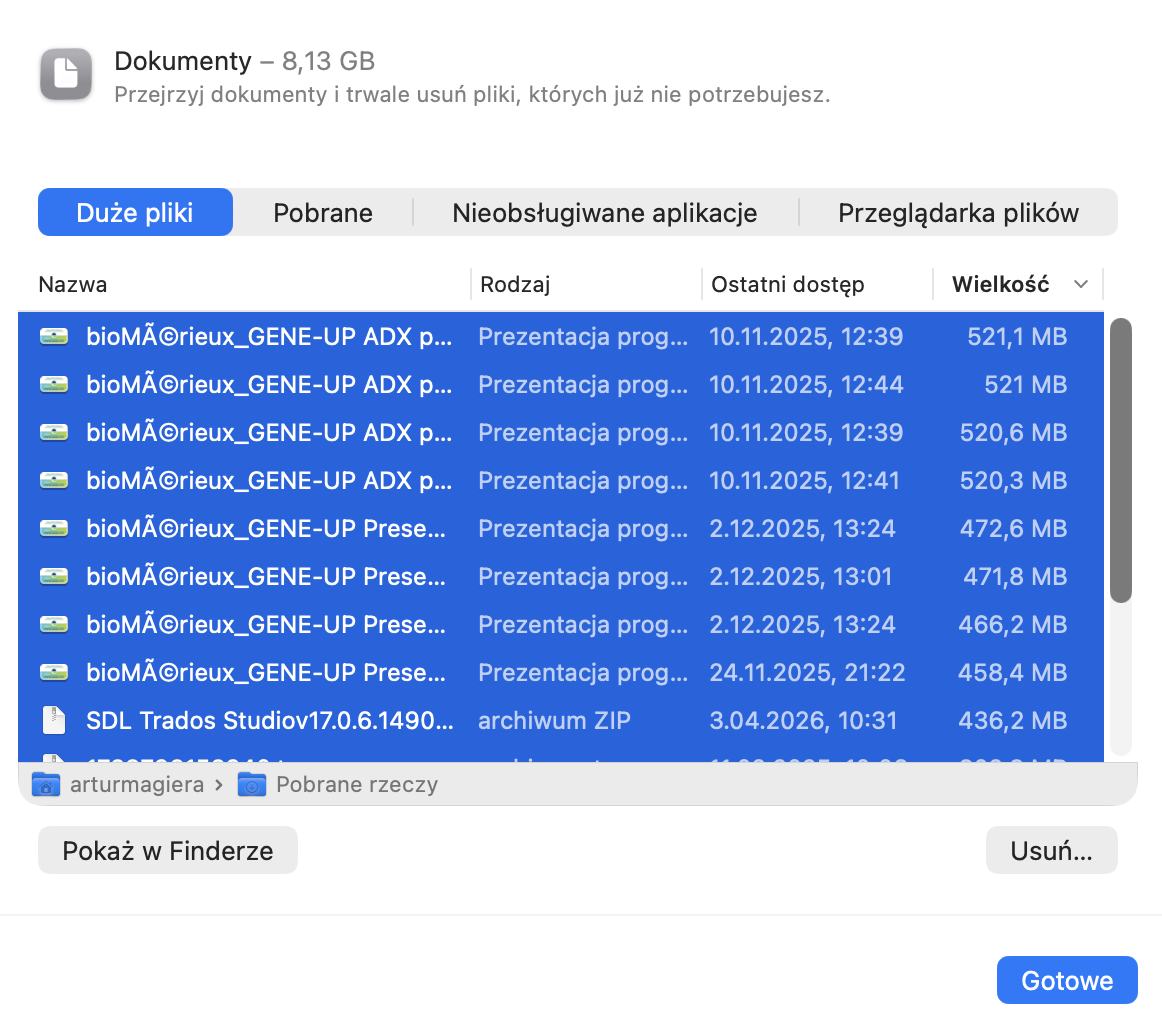Click presentation file icon of 520,6 MB row

[x=54, y=433]
